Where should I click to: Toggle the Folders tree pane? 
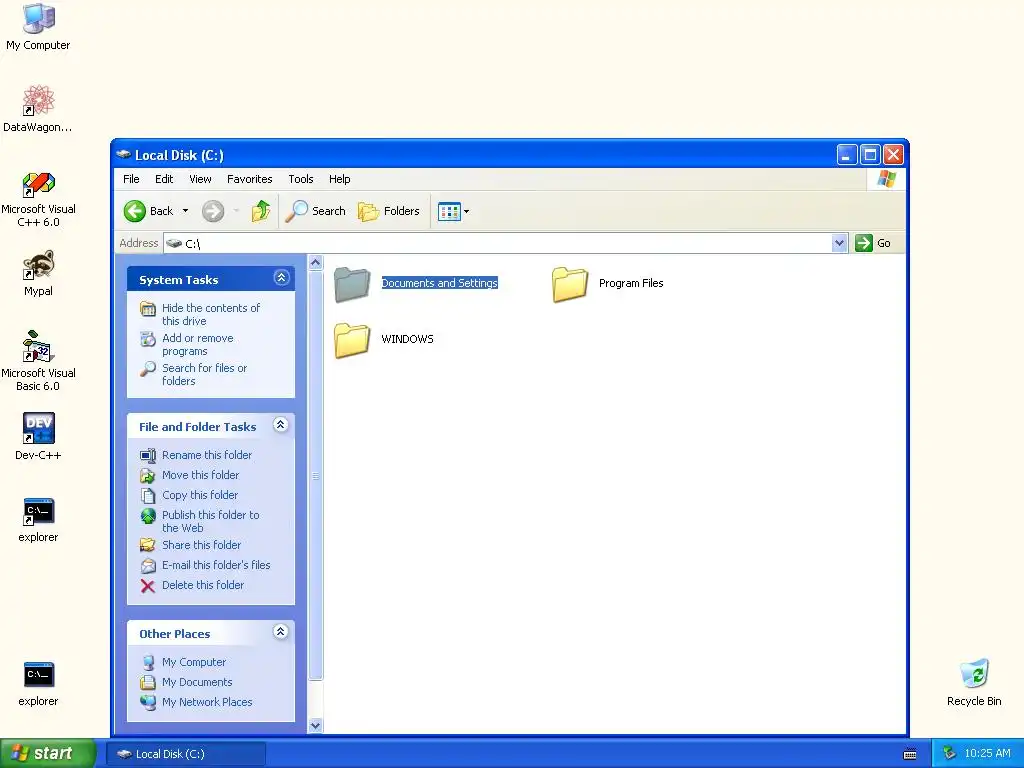pyautogui.click(x=389, y=211)
